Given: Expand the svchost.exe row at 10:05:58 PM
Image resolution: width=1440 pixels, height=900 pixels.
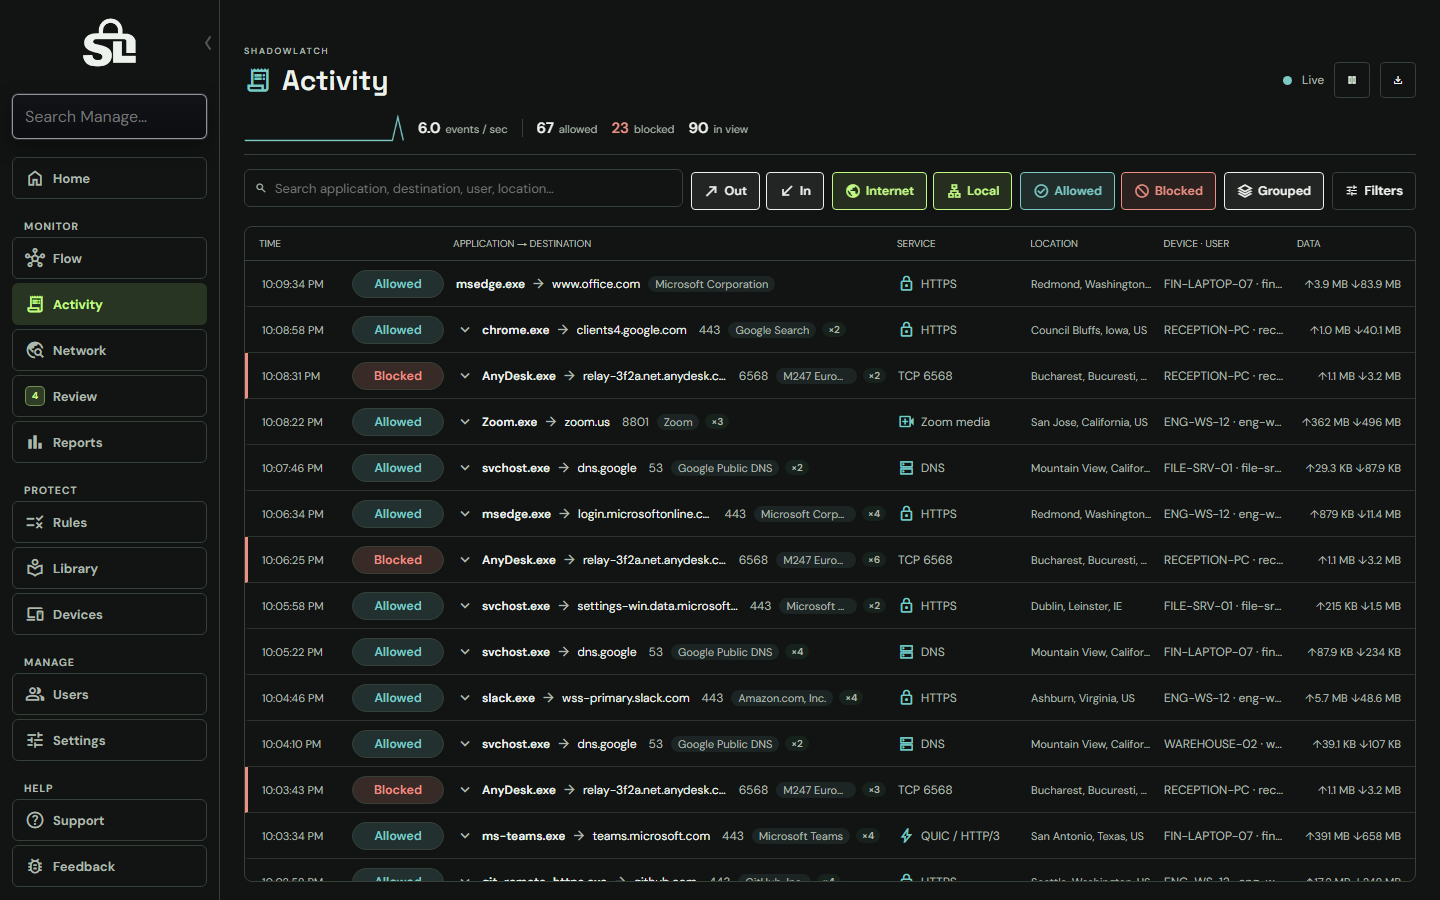Looking at the screenshot, I should pyautogui.click(x=465, y=606).
